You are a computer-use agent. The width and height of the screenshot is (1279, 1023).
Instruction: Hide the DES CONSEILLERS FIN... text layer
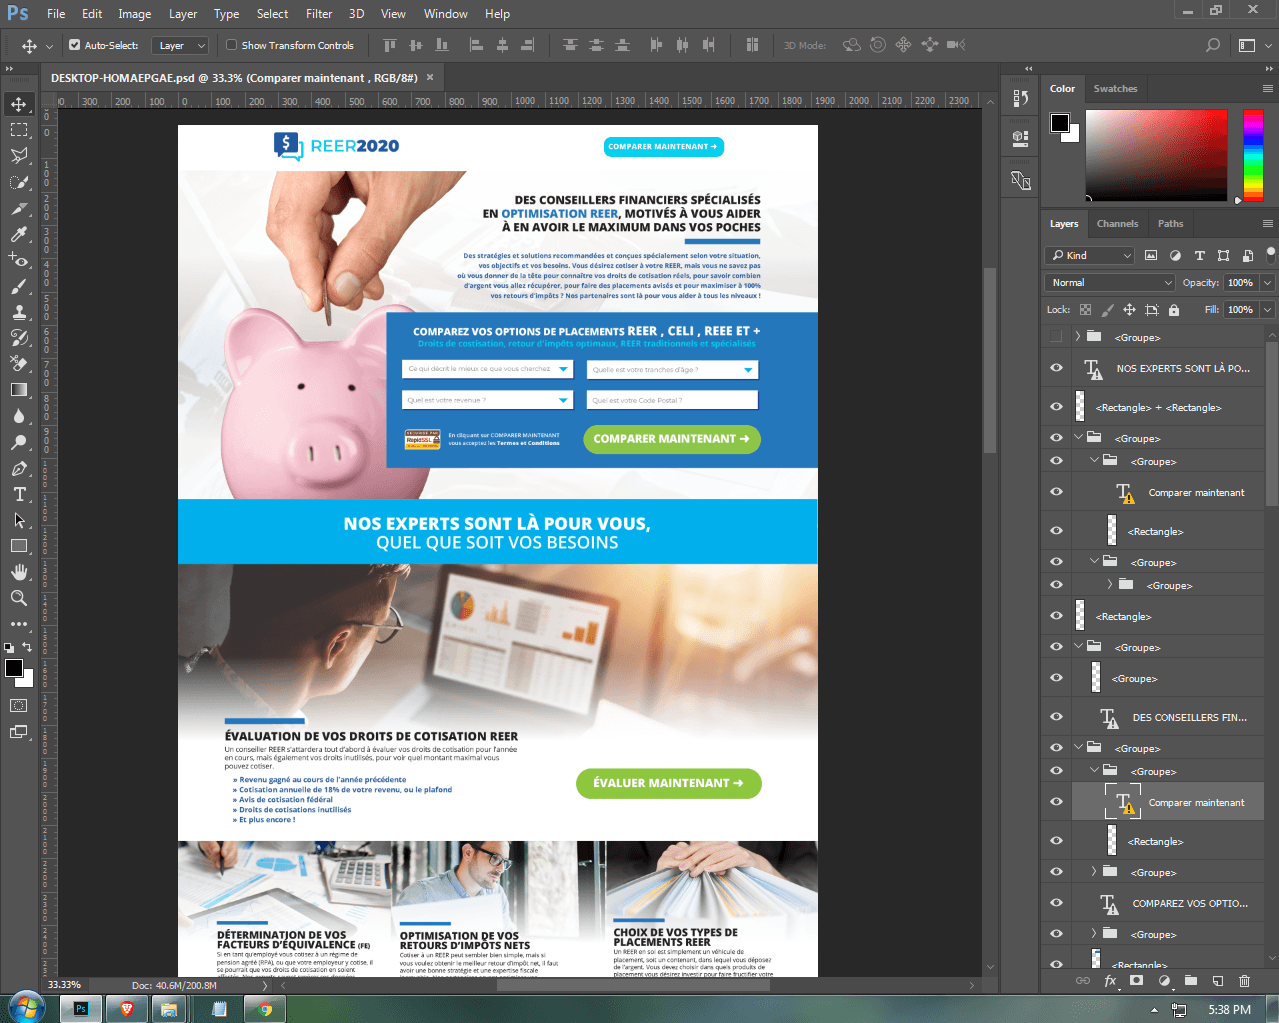pos(1056,717)
